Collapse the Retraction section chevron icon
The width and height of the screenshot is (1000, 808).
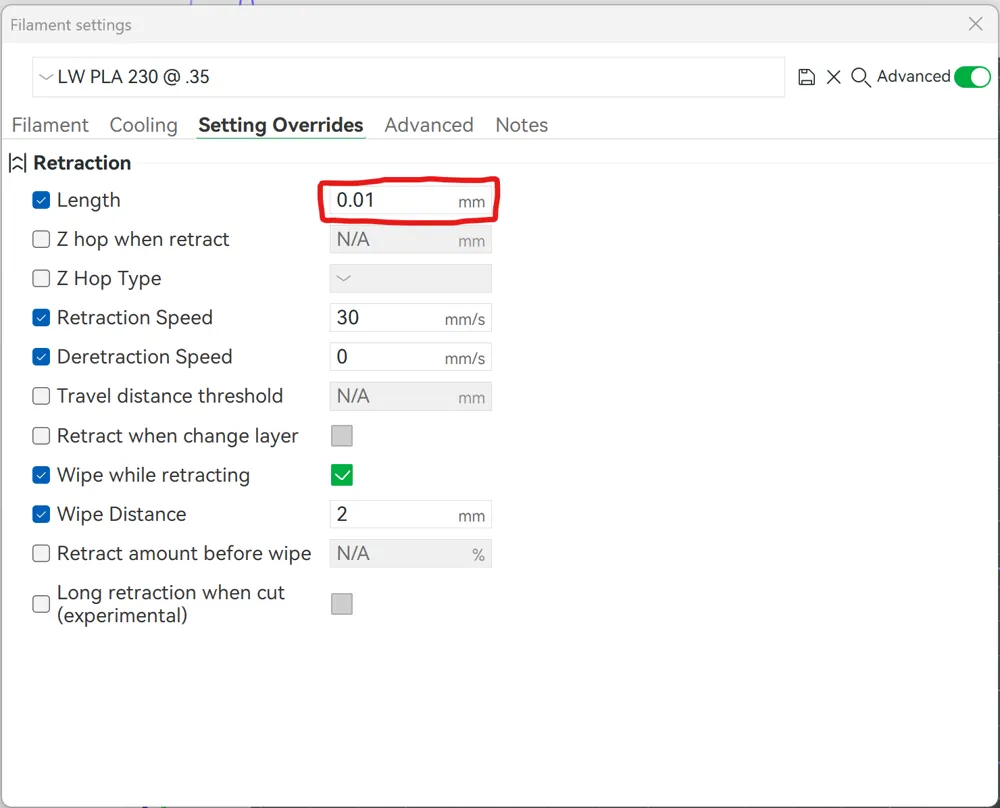pos(17,163)
